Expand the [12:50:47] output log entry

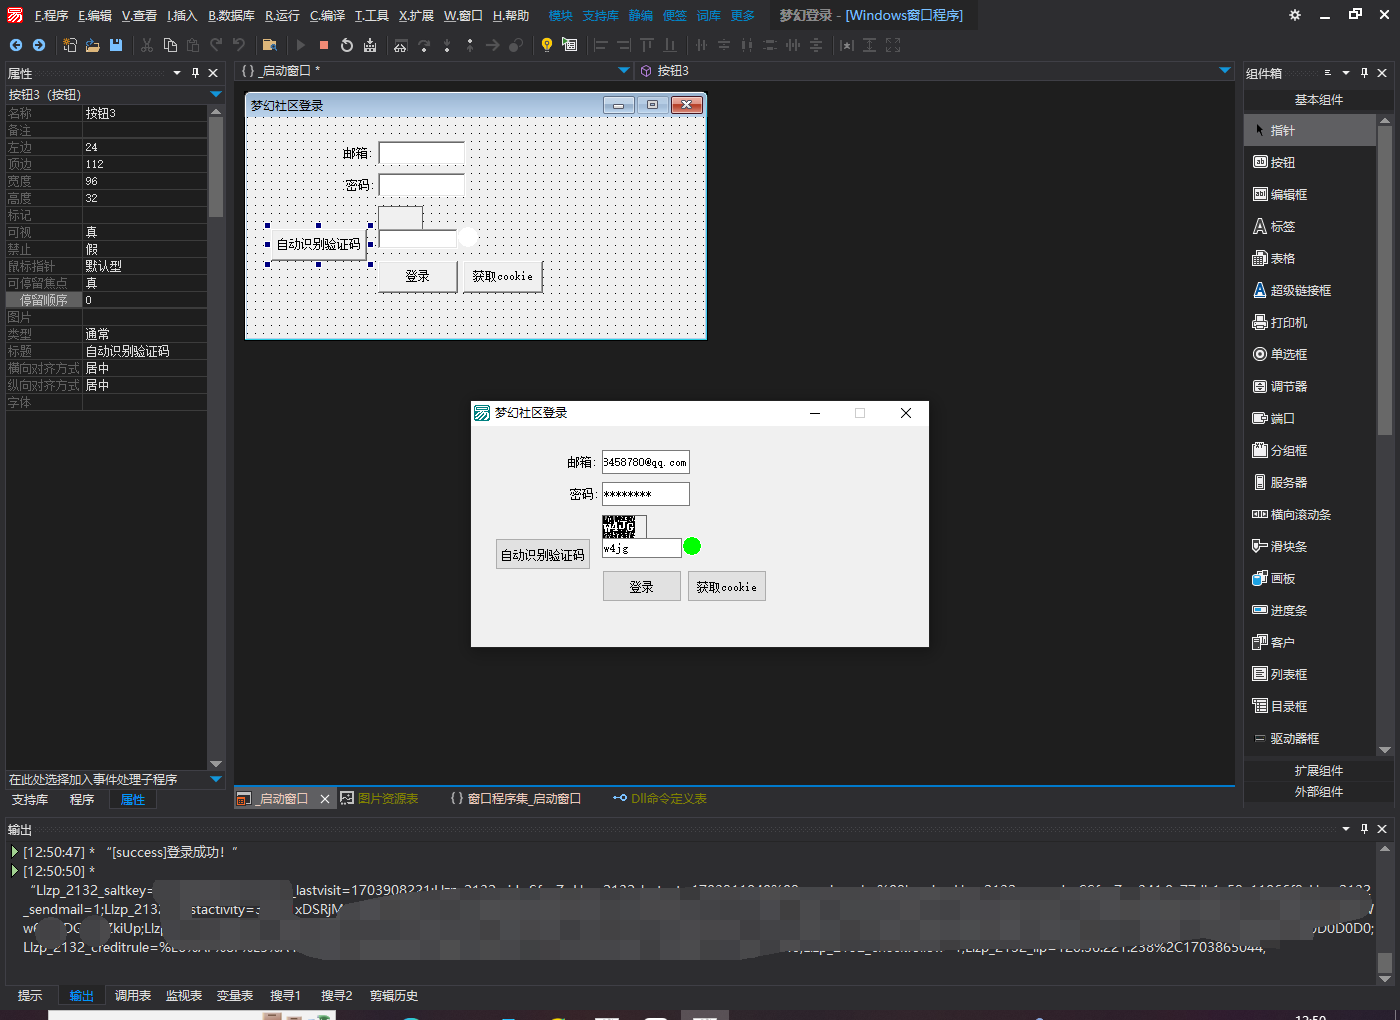pos(14,852)
